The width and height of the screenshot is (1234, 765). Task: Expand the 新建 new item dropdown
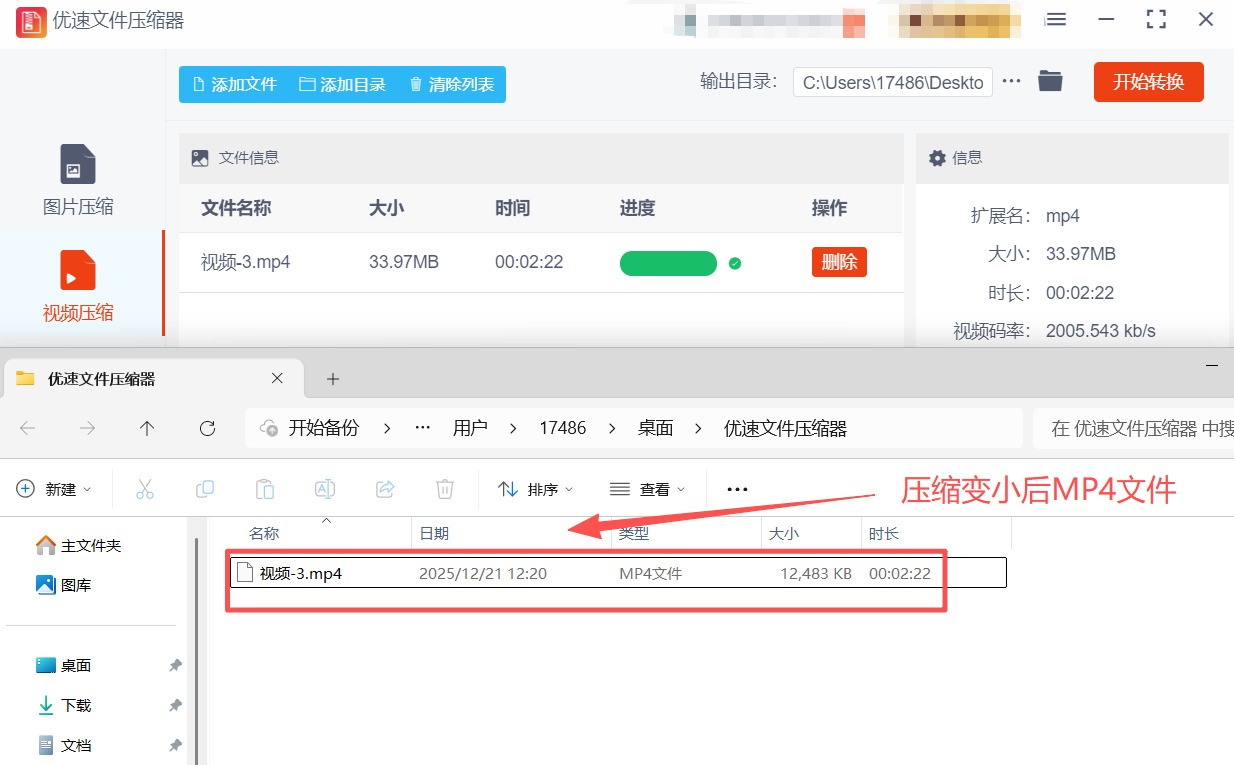click(55, 489)
